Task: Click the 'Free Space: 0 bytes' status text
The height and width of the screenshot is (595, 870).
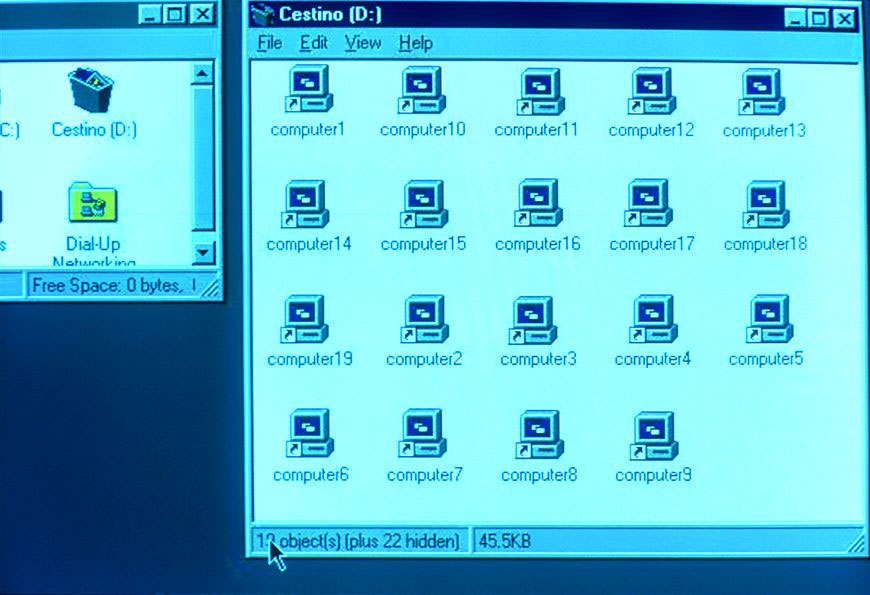Action: tap(105, 285)
